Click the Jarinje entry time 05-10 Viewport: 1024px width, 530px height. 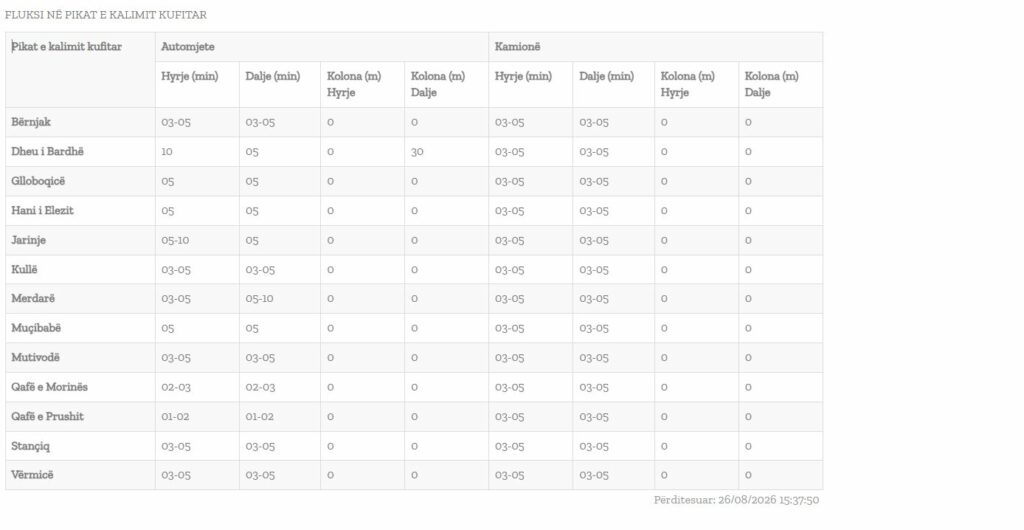pyautogui.click(x=175, y=240)
